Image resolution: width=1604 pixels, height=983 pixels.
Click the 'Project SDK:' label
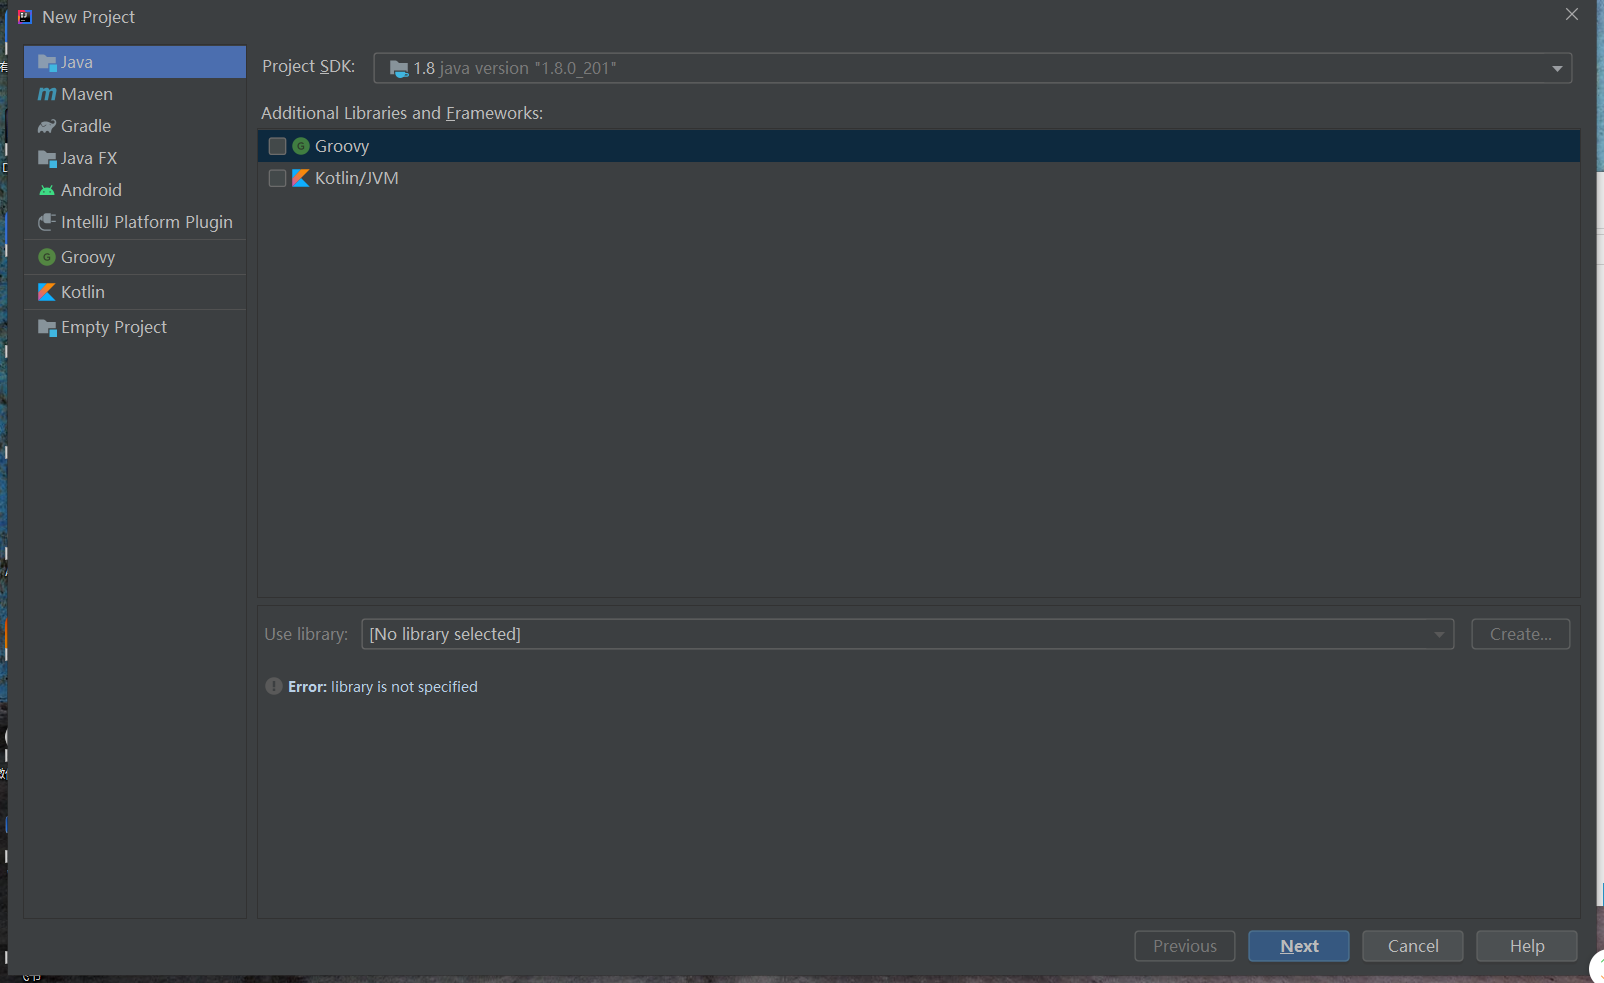click(x=309, y=66)
